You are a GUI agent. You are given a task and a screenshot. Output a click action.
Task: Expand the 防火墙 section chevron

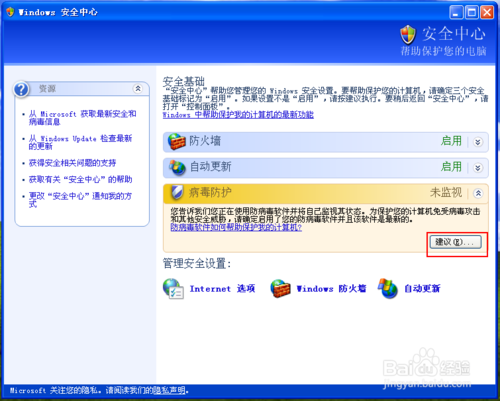click(478, 142)
